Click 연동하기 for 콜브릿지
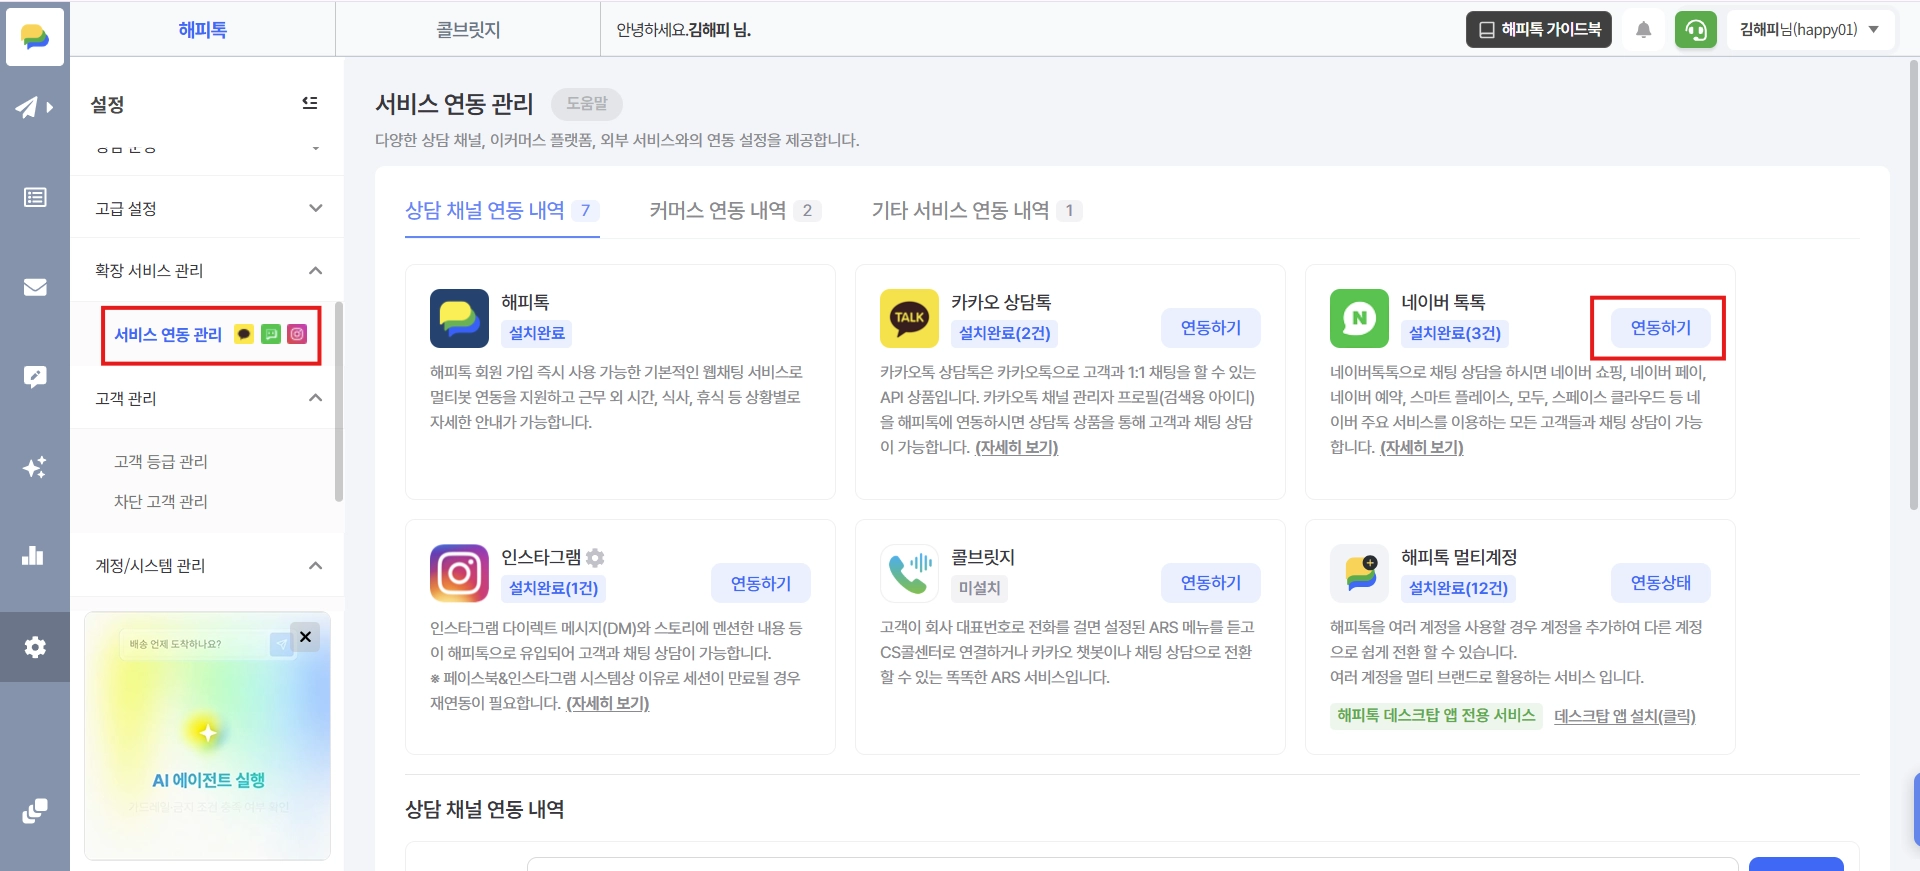Screen dimensions: 1920x871 1211,583
